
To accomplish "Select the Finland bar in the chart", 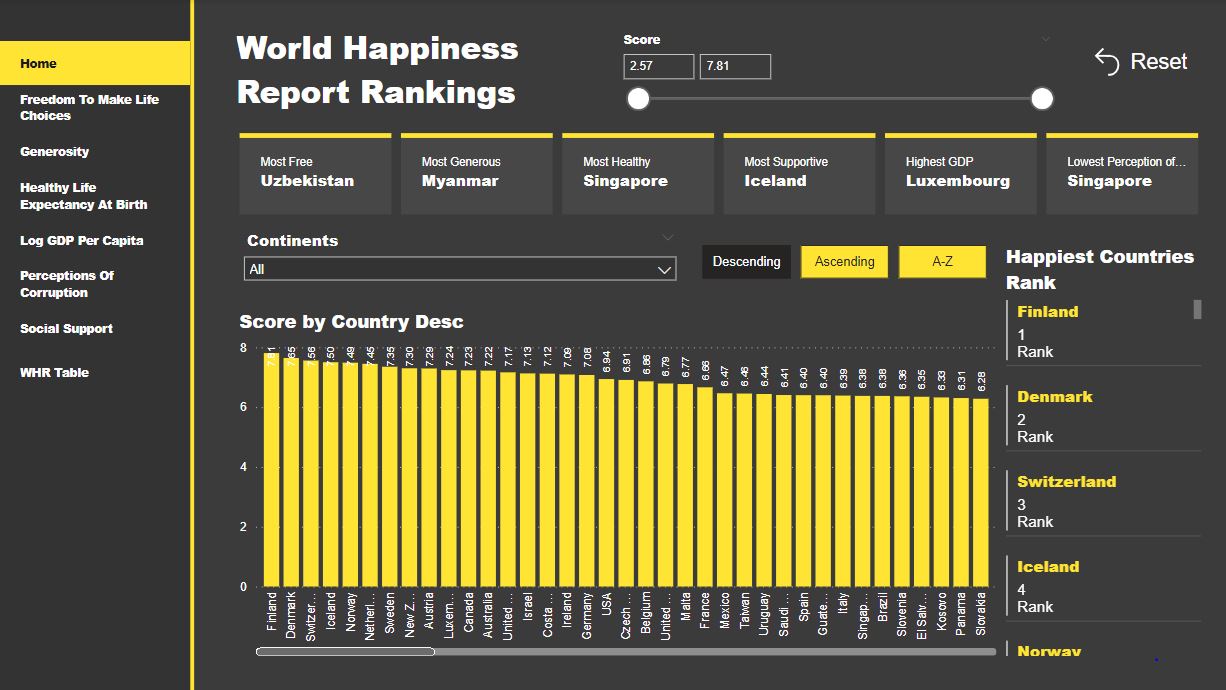I will click(271, 470).
